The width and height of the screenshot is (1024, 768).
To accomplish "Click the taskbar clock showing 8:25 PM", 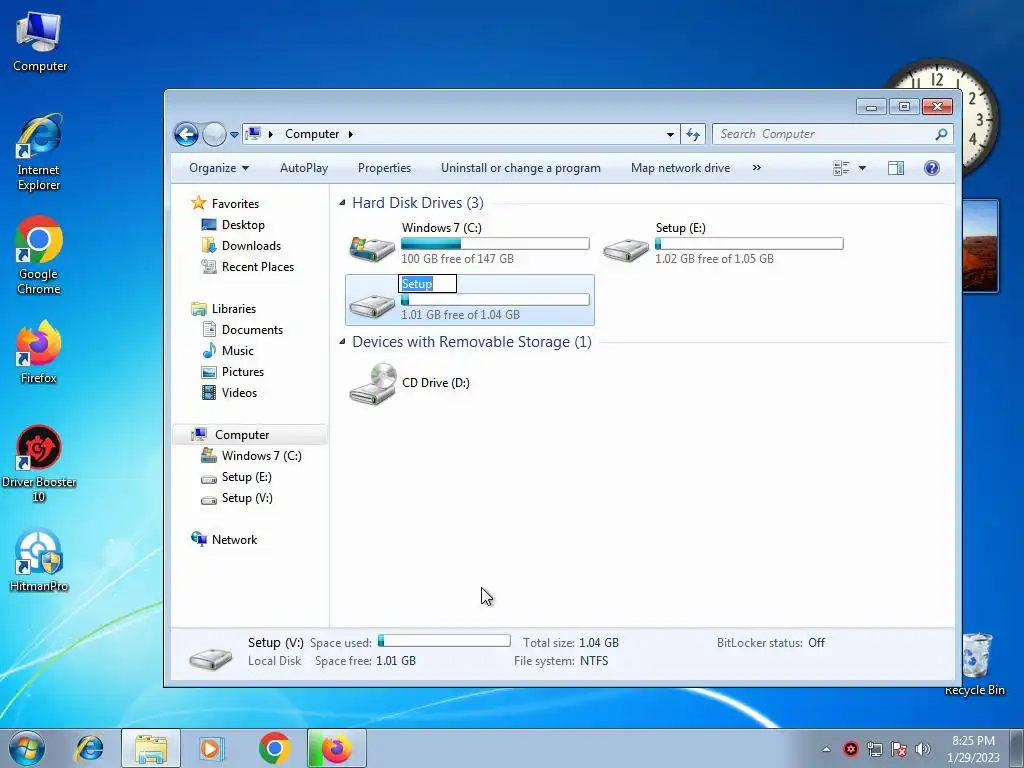I will click(973, 749).
